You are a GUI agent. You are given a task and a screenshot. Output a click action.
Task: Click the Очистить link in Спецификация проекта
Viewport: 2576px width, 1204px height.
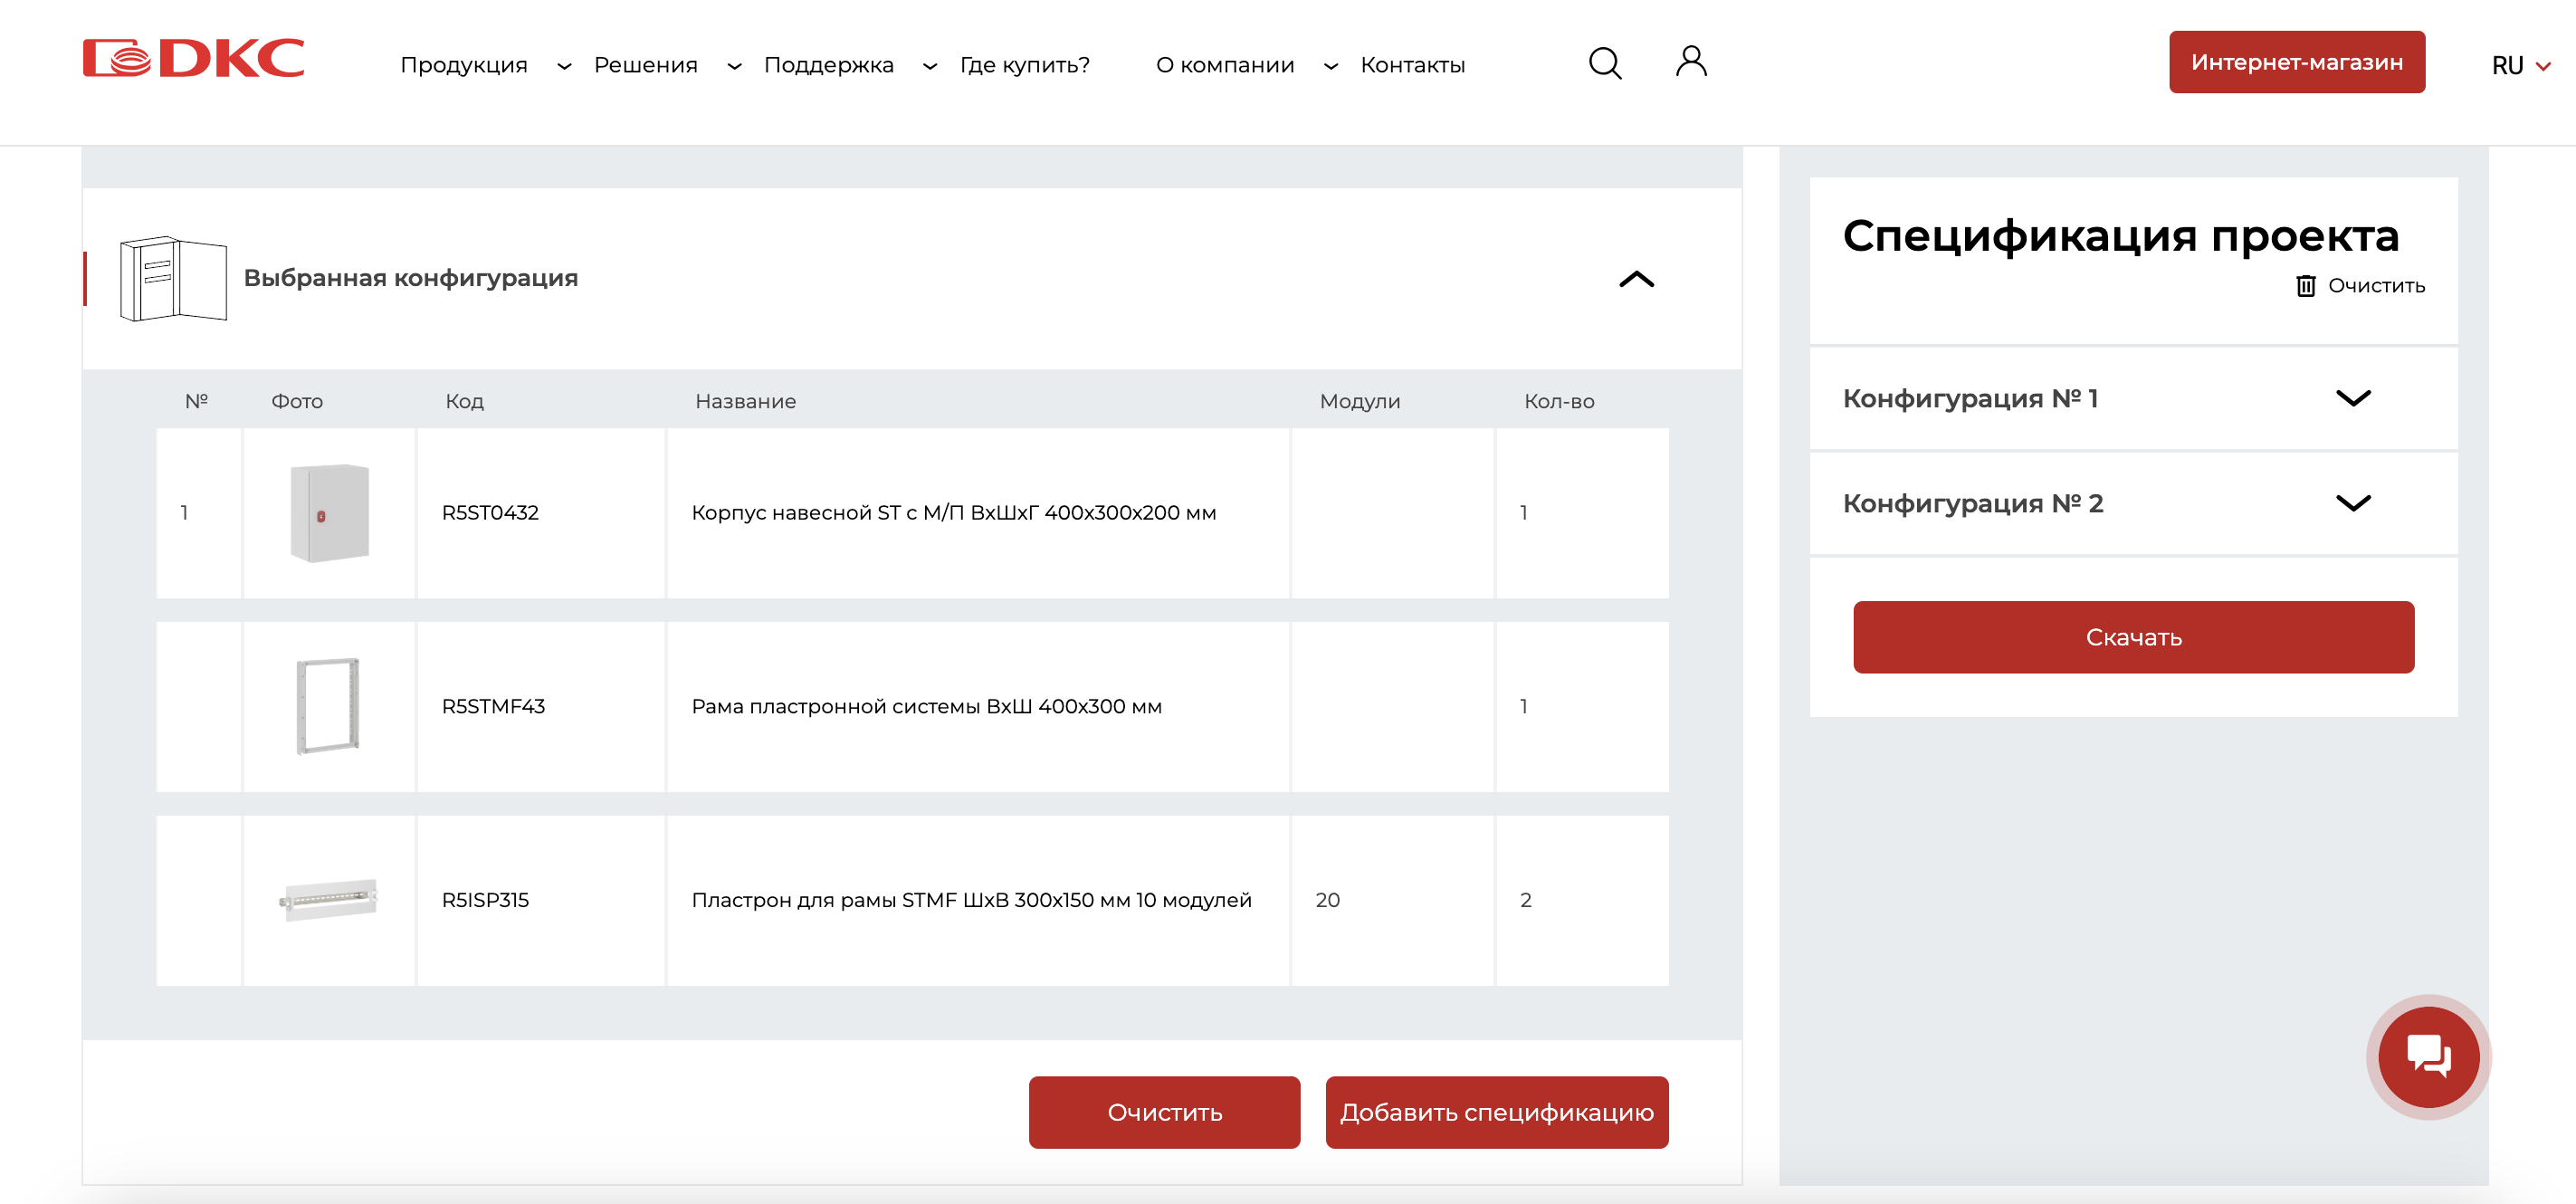(x=2376, y=286)
